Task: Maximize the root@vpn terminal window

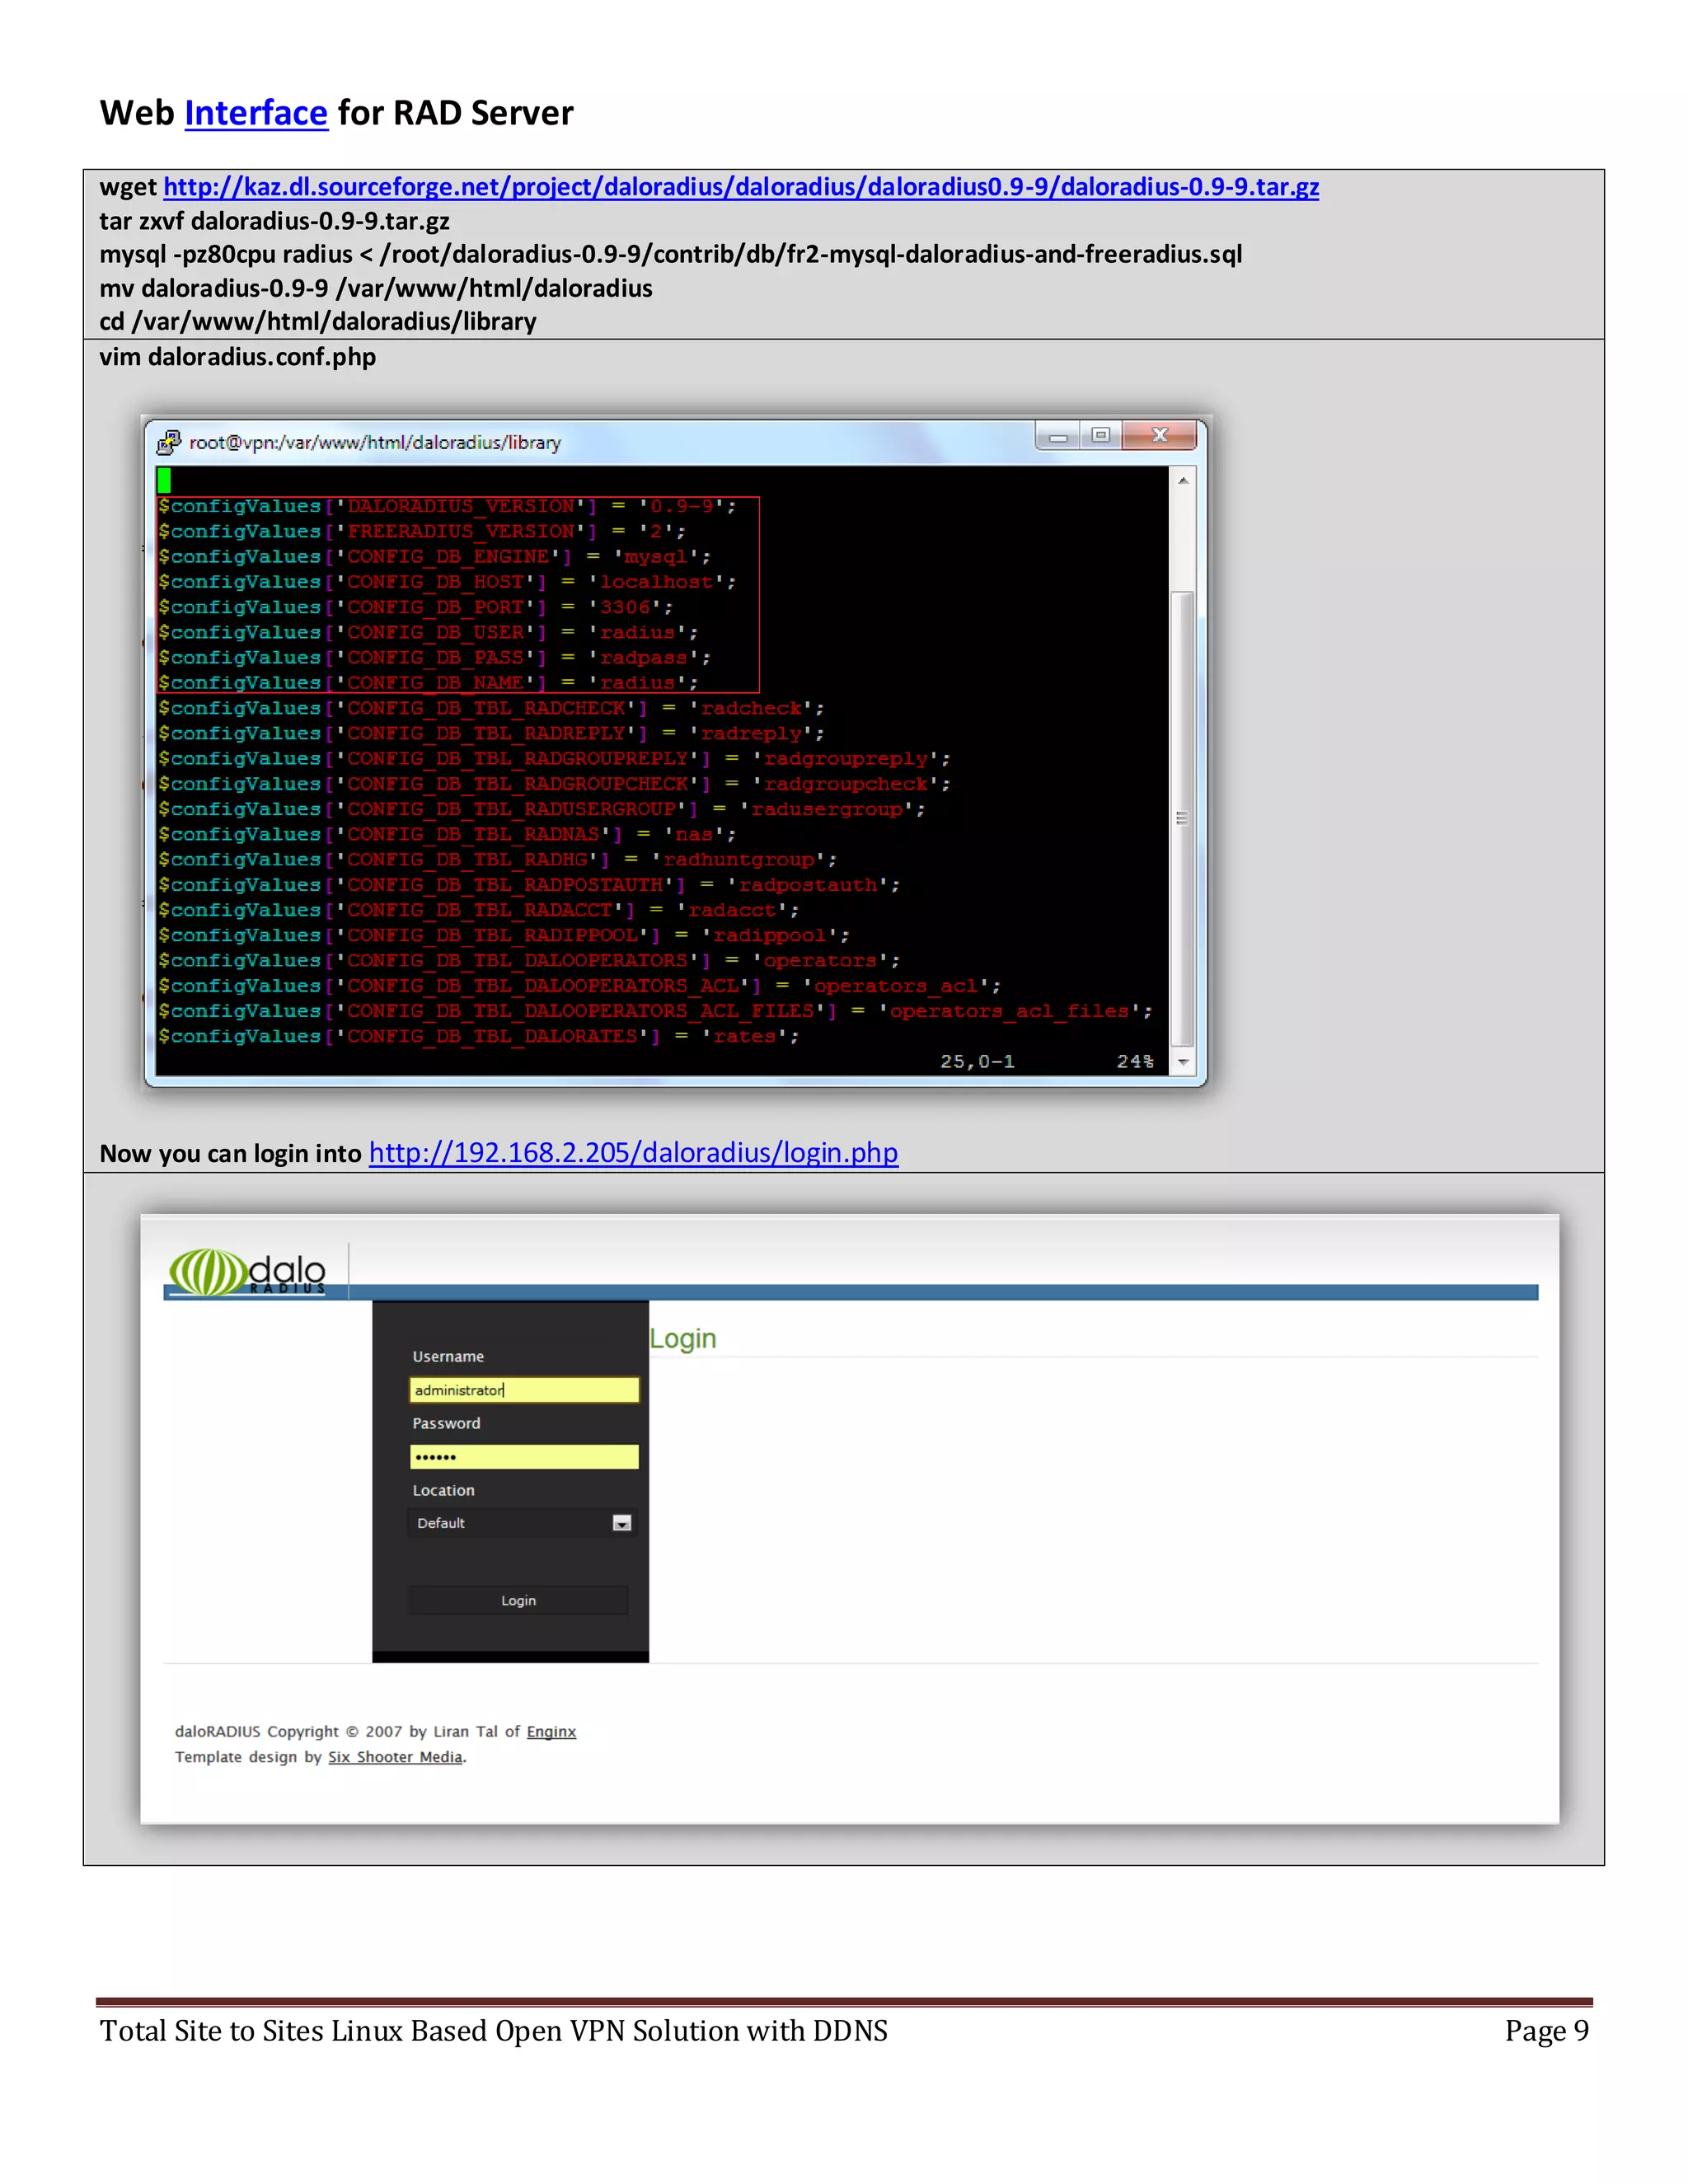Action: click(1100, 435)
